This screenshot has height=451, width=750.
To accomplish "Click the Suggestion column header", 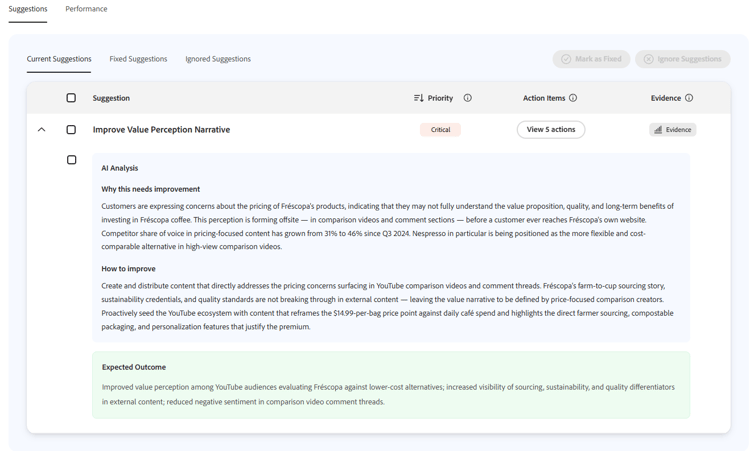I will (111, 98).
